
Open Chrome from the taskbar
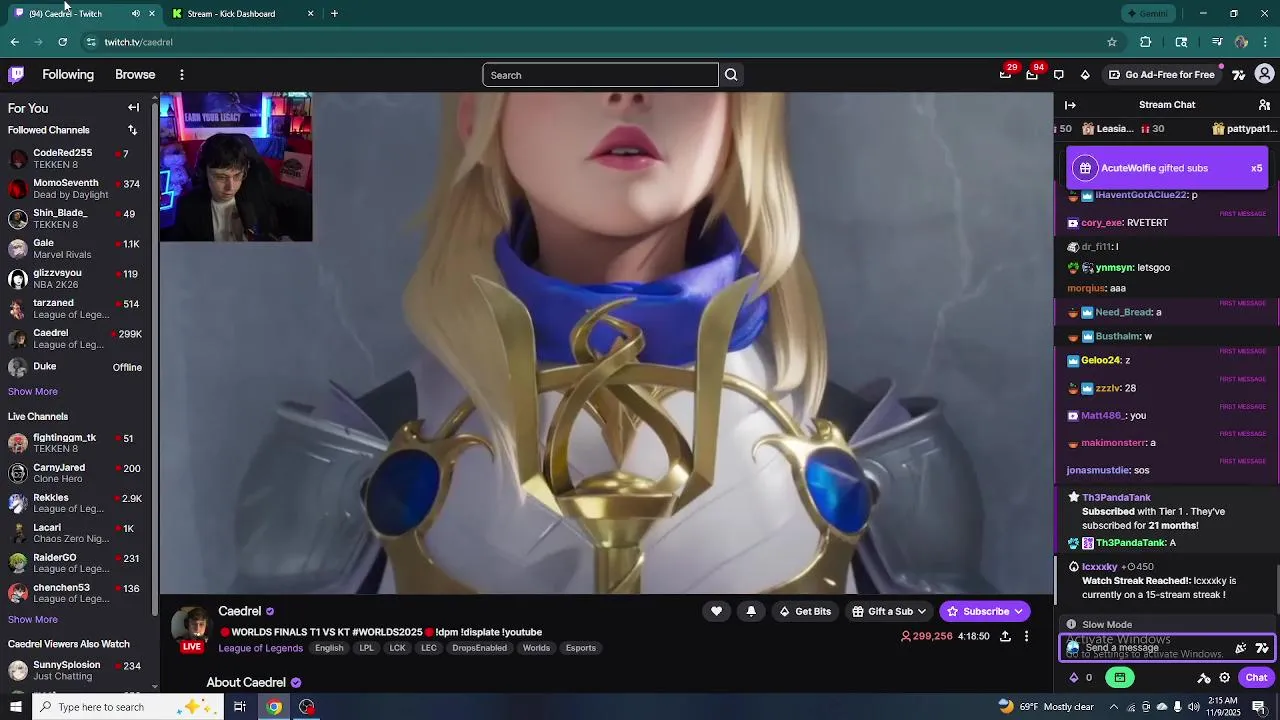pyautogui.click(x=273, y=707)
